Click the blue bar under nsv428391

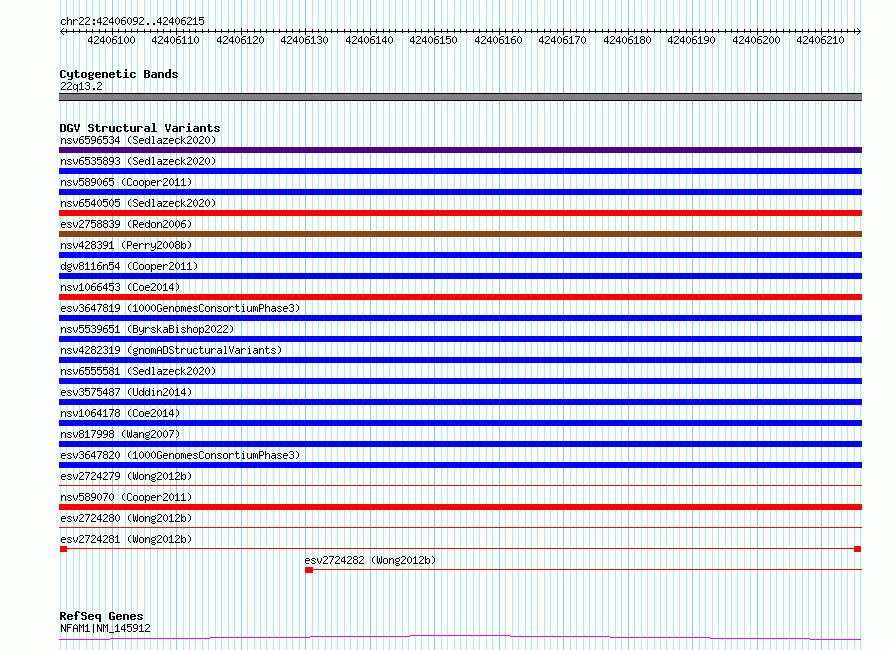point(460,255)
